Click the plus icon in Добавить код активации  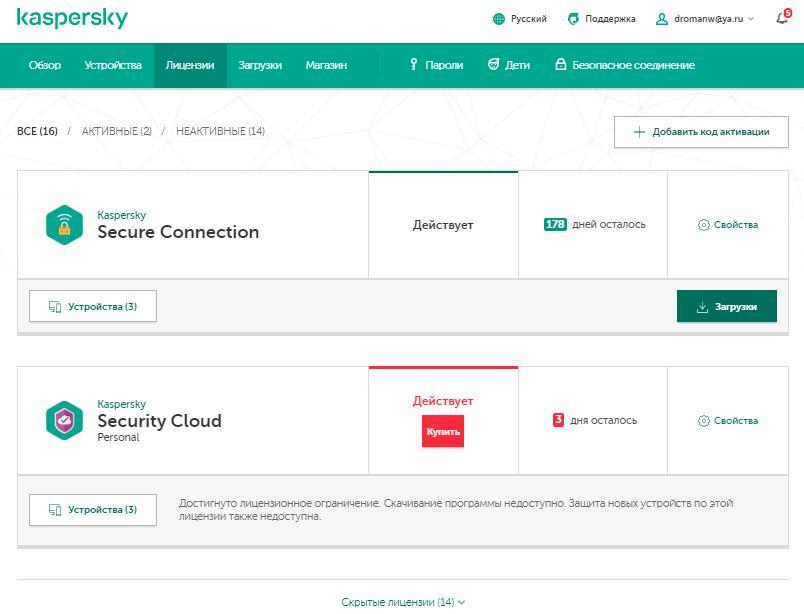tap(639, 132)
